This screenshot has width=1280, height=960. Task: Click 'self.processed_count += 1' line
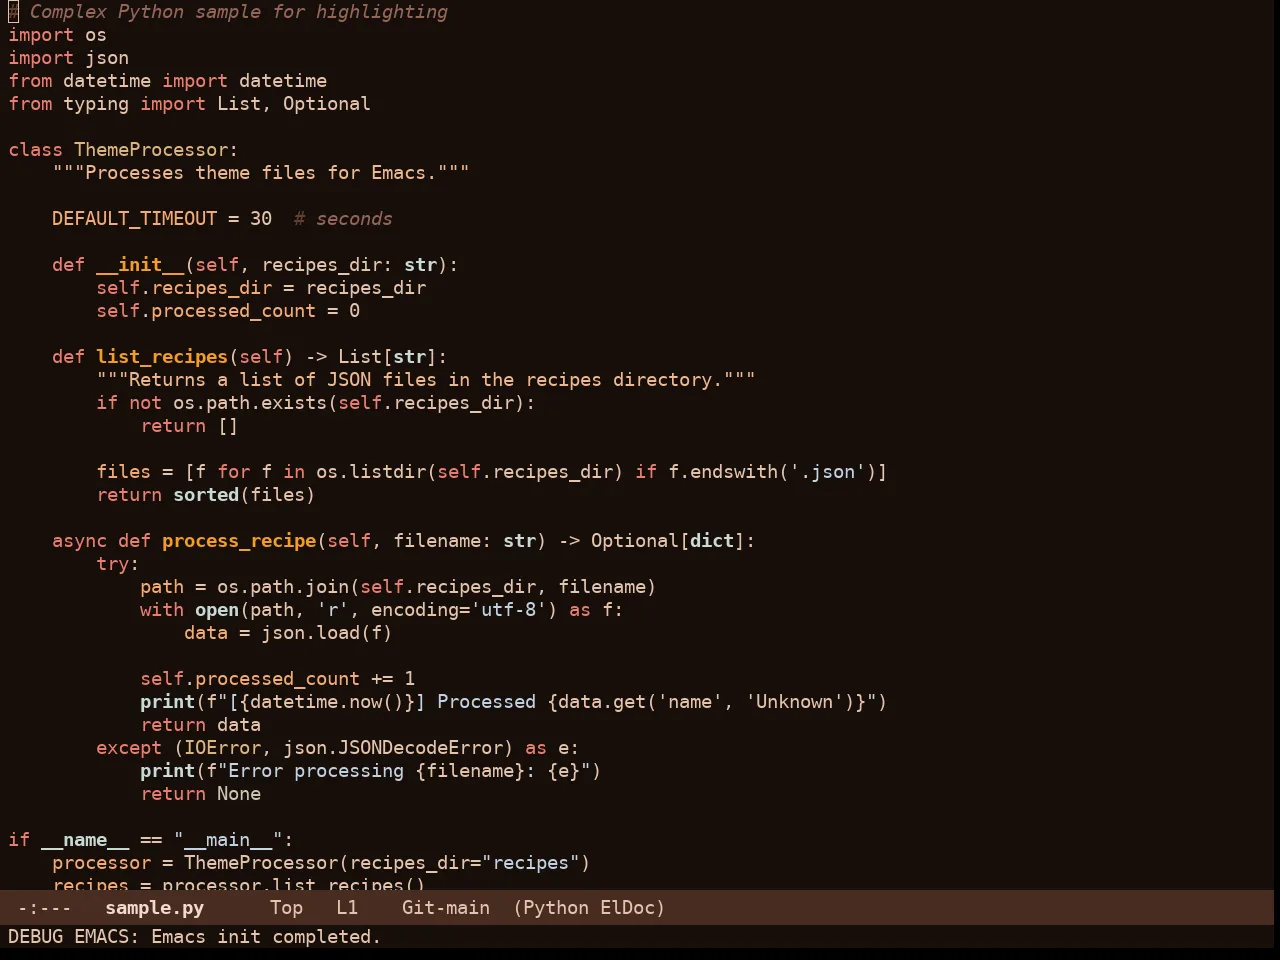[277, 679]
